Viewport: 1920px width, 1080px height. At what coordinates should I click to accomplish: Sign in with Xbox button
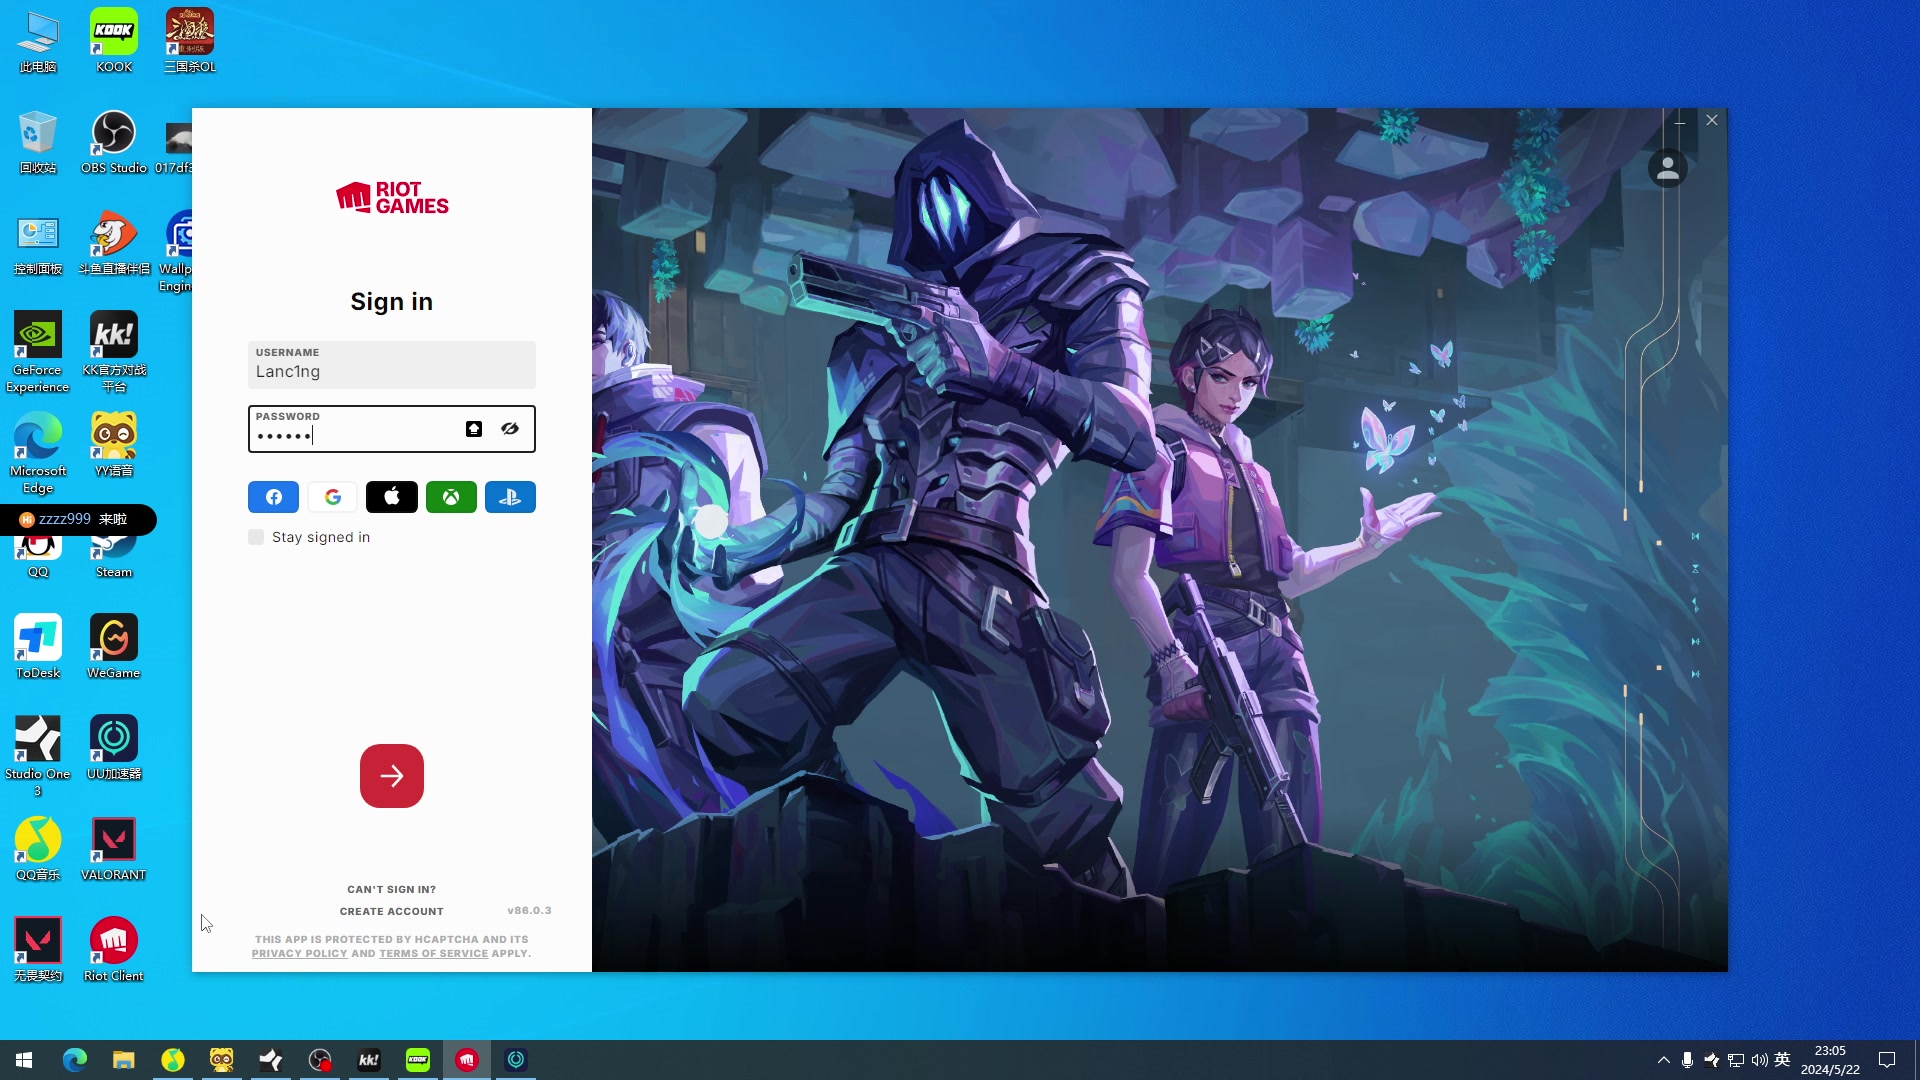coord(451,497)
